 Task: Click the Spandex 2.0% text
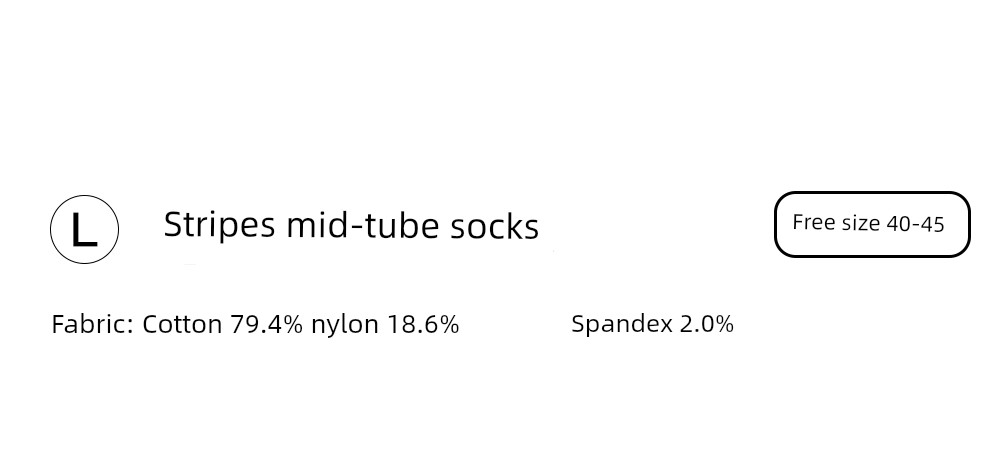click(x=652, y=324)
